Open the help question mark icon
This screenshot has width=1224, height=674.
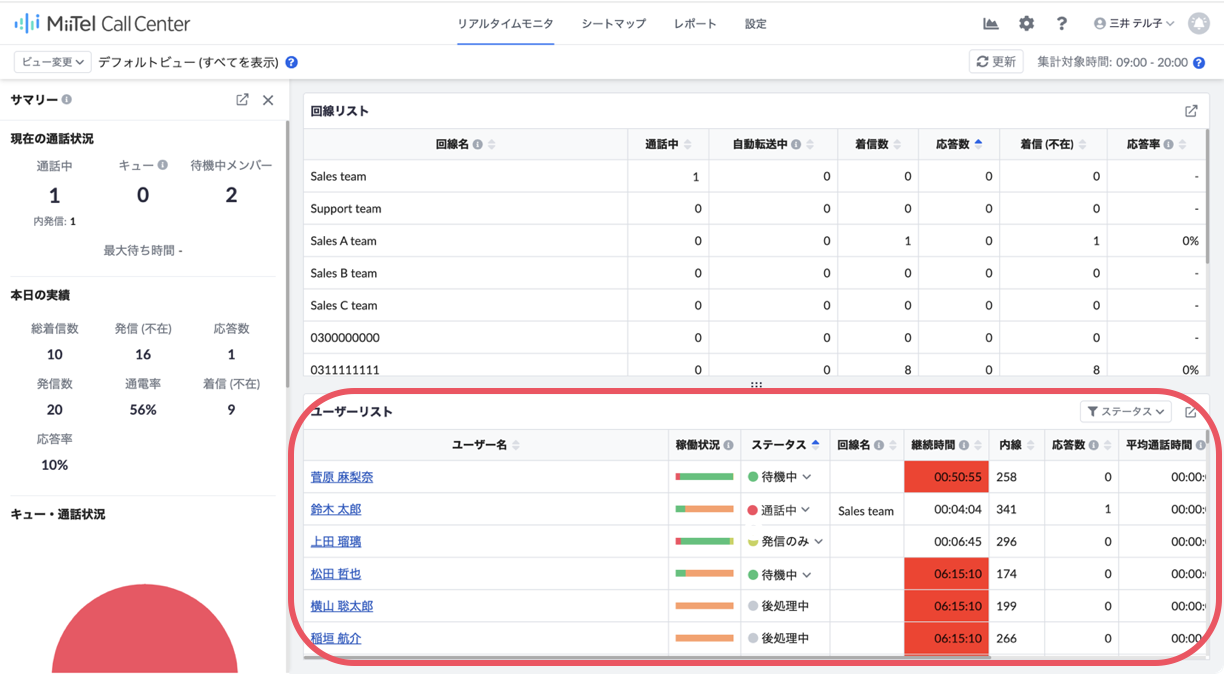tap(1062, 23)
